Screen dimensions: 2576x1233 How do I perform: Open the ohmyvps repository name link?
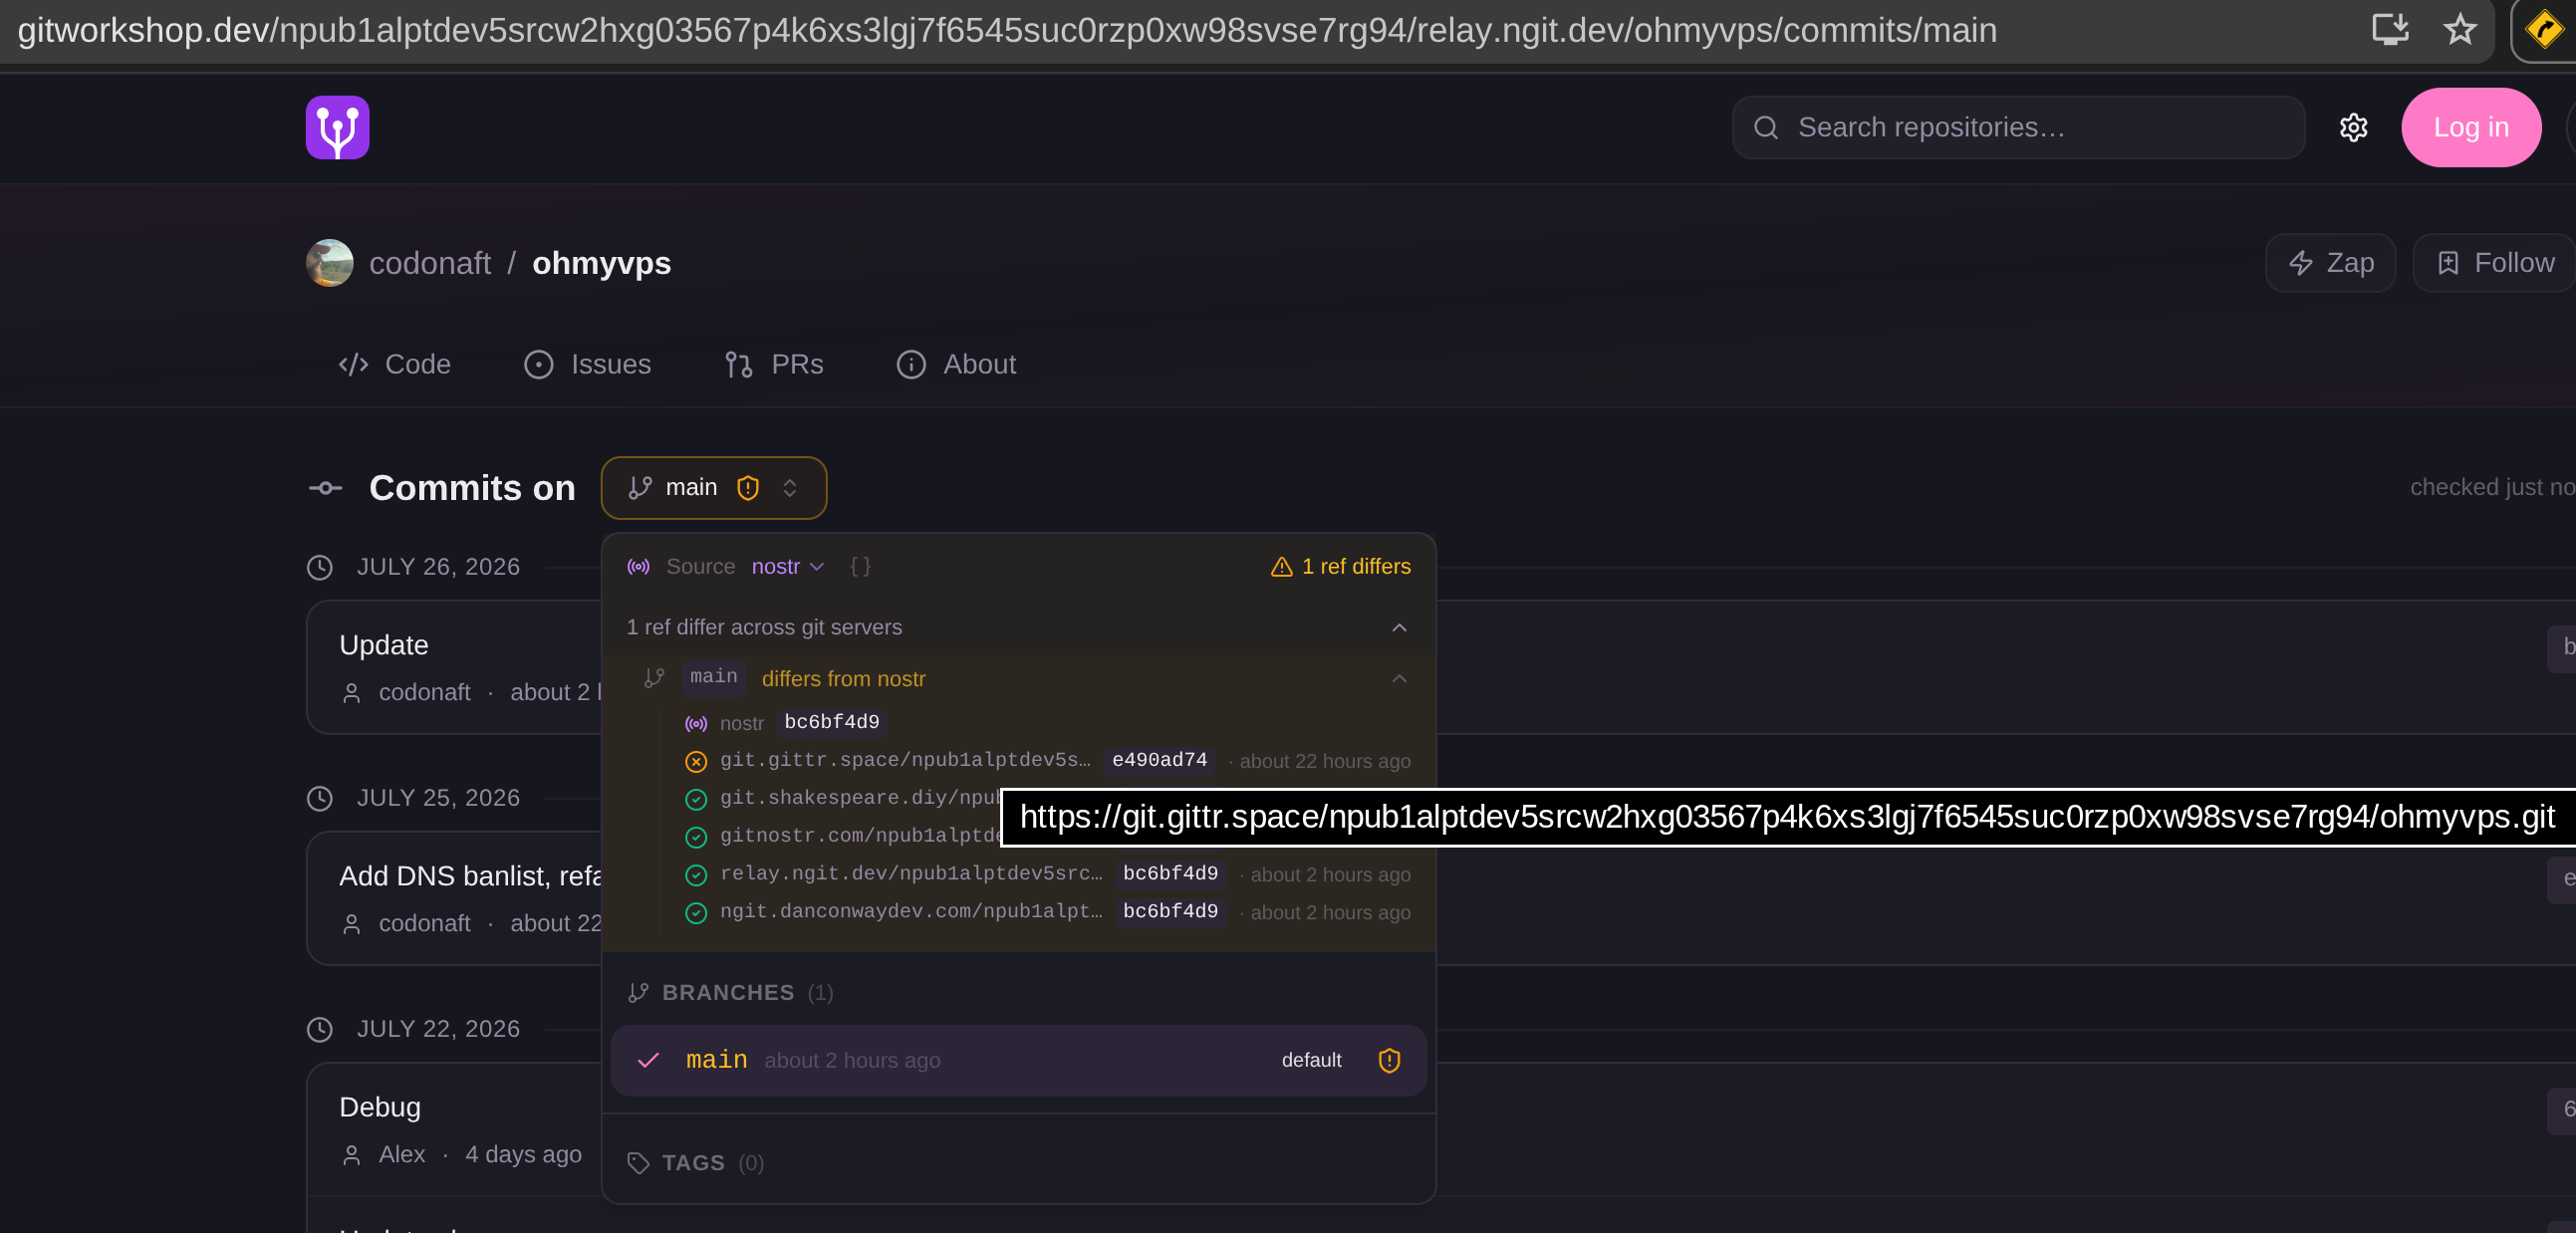pyautogui.click(x=601, y=263)
